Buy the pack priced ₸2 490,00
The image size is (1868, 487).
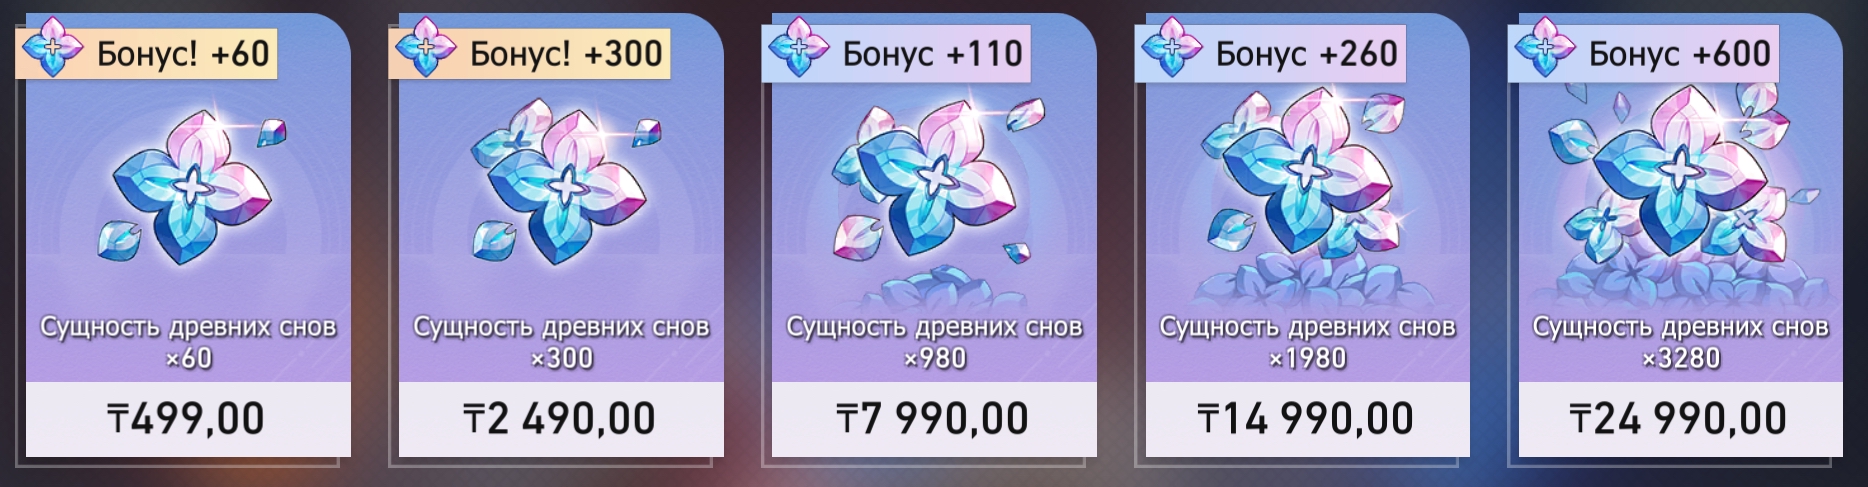[561, 419]
